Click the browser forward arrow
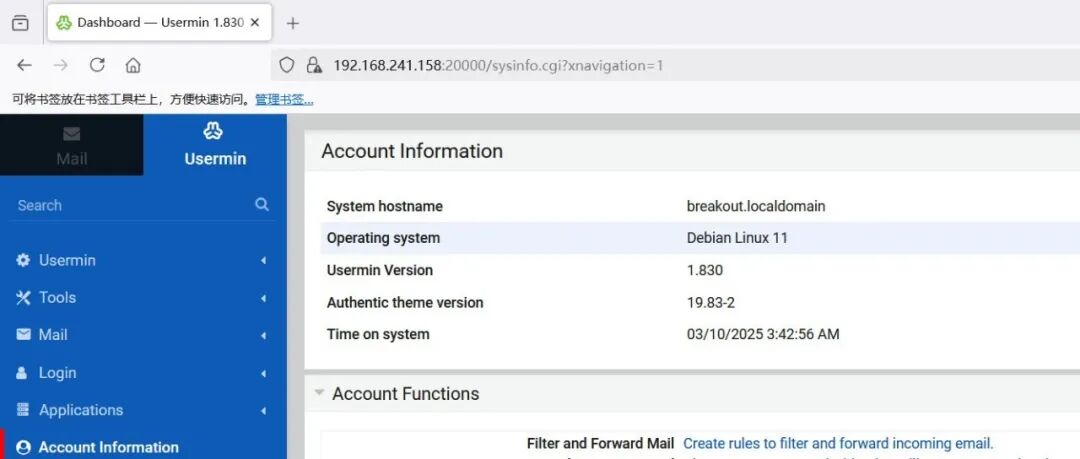This screenshot has width=1080, height=459. click(61, 65)
